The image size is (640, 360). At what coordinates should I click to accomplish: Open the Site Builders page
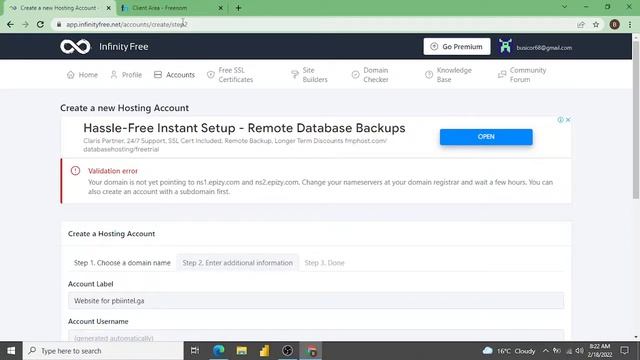pyautogui.click(x=309, y=75)
